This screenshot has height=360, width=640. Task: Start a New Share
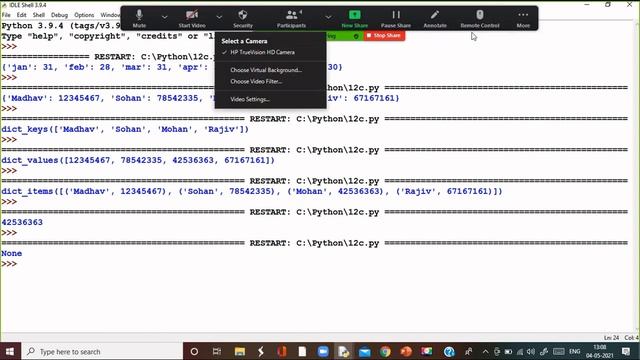tap(354, 18)
